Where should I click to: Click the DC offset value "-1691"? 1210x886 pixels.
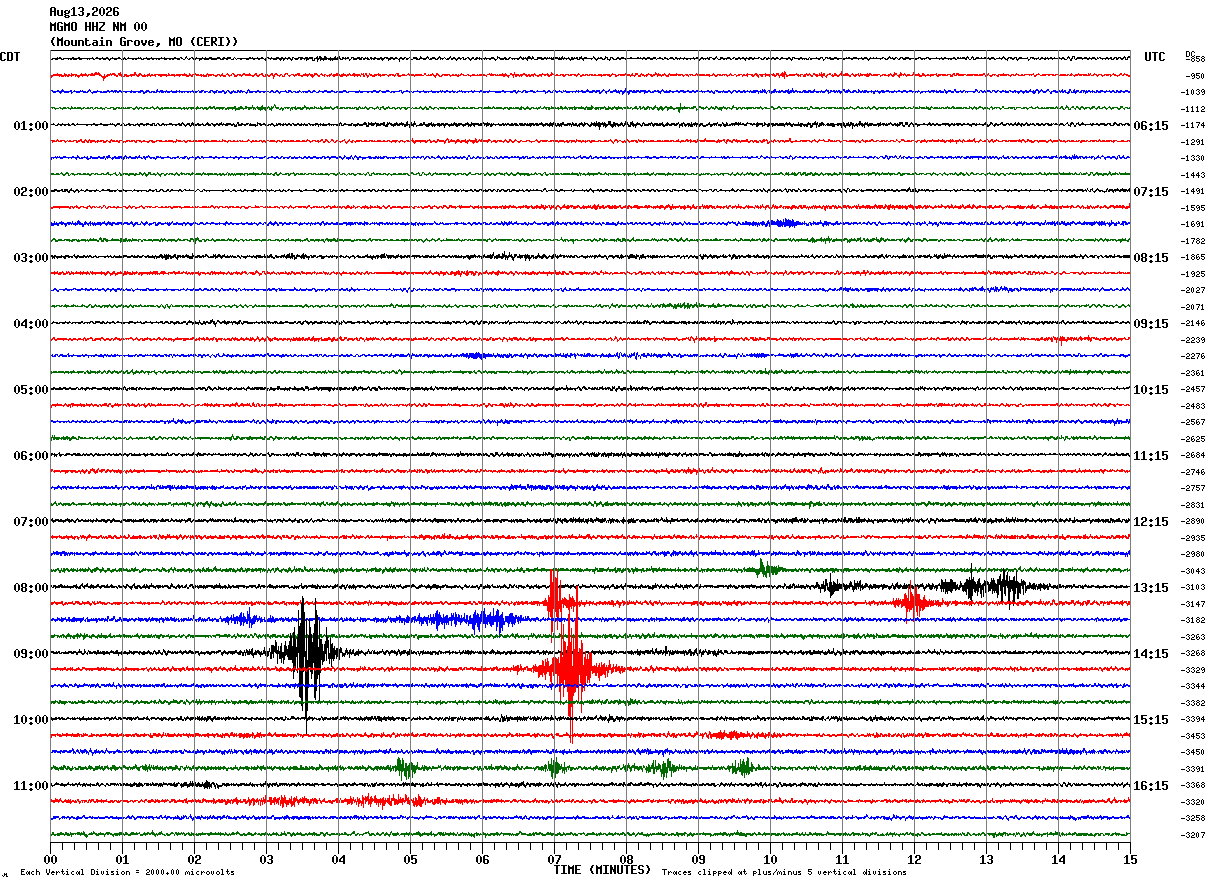[x=1193, y=225]
